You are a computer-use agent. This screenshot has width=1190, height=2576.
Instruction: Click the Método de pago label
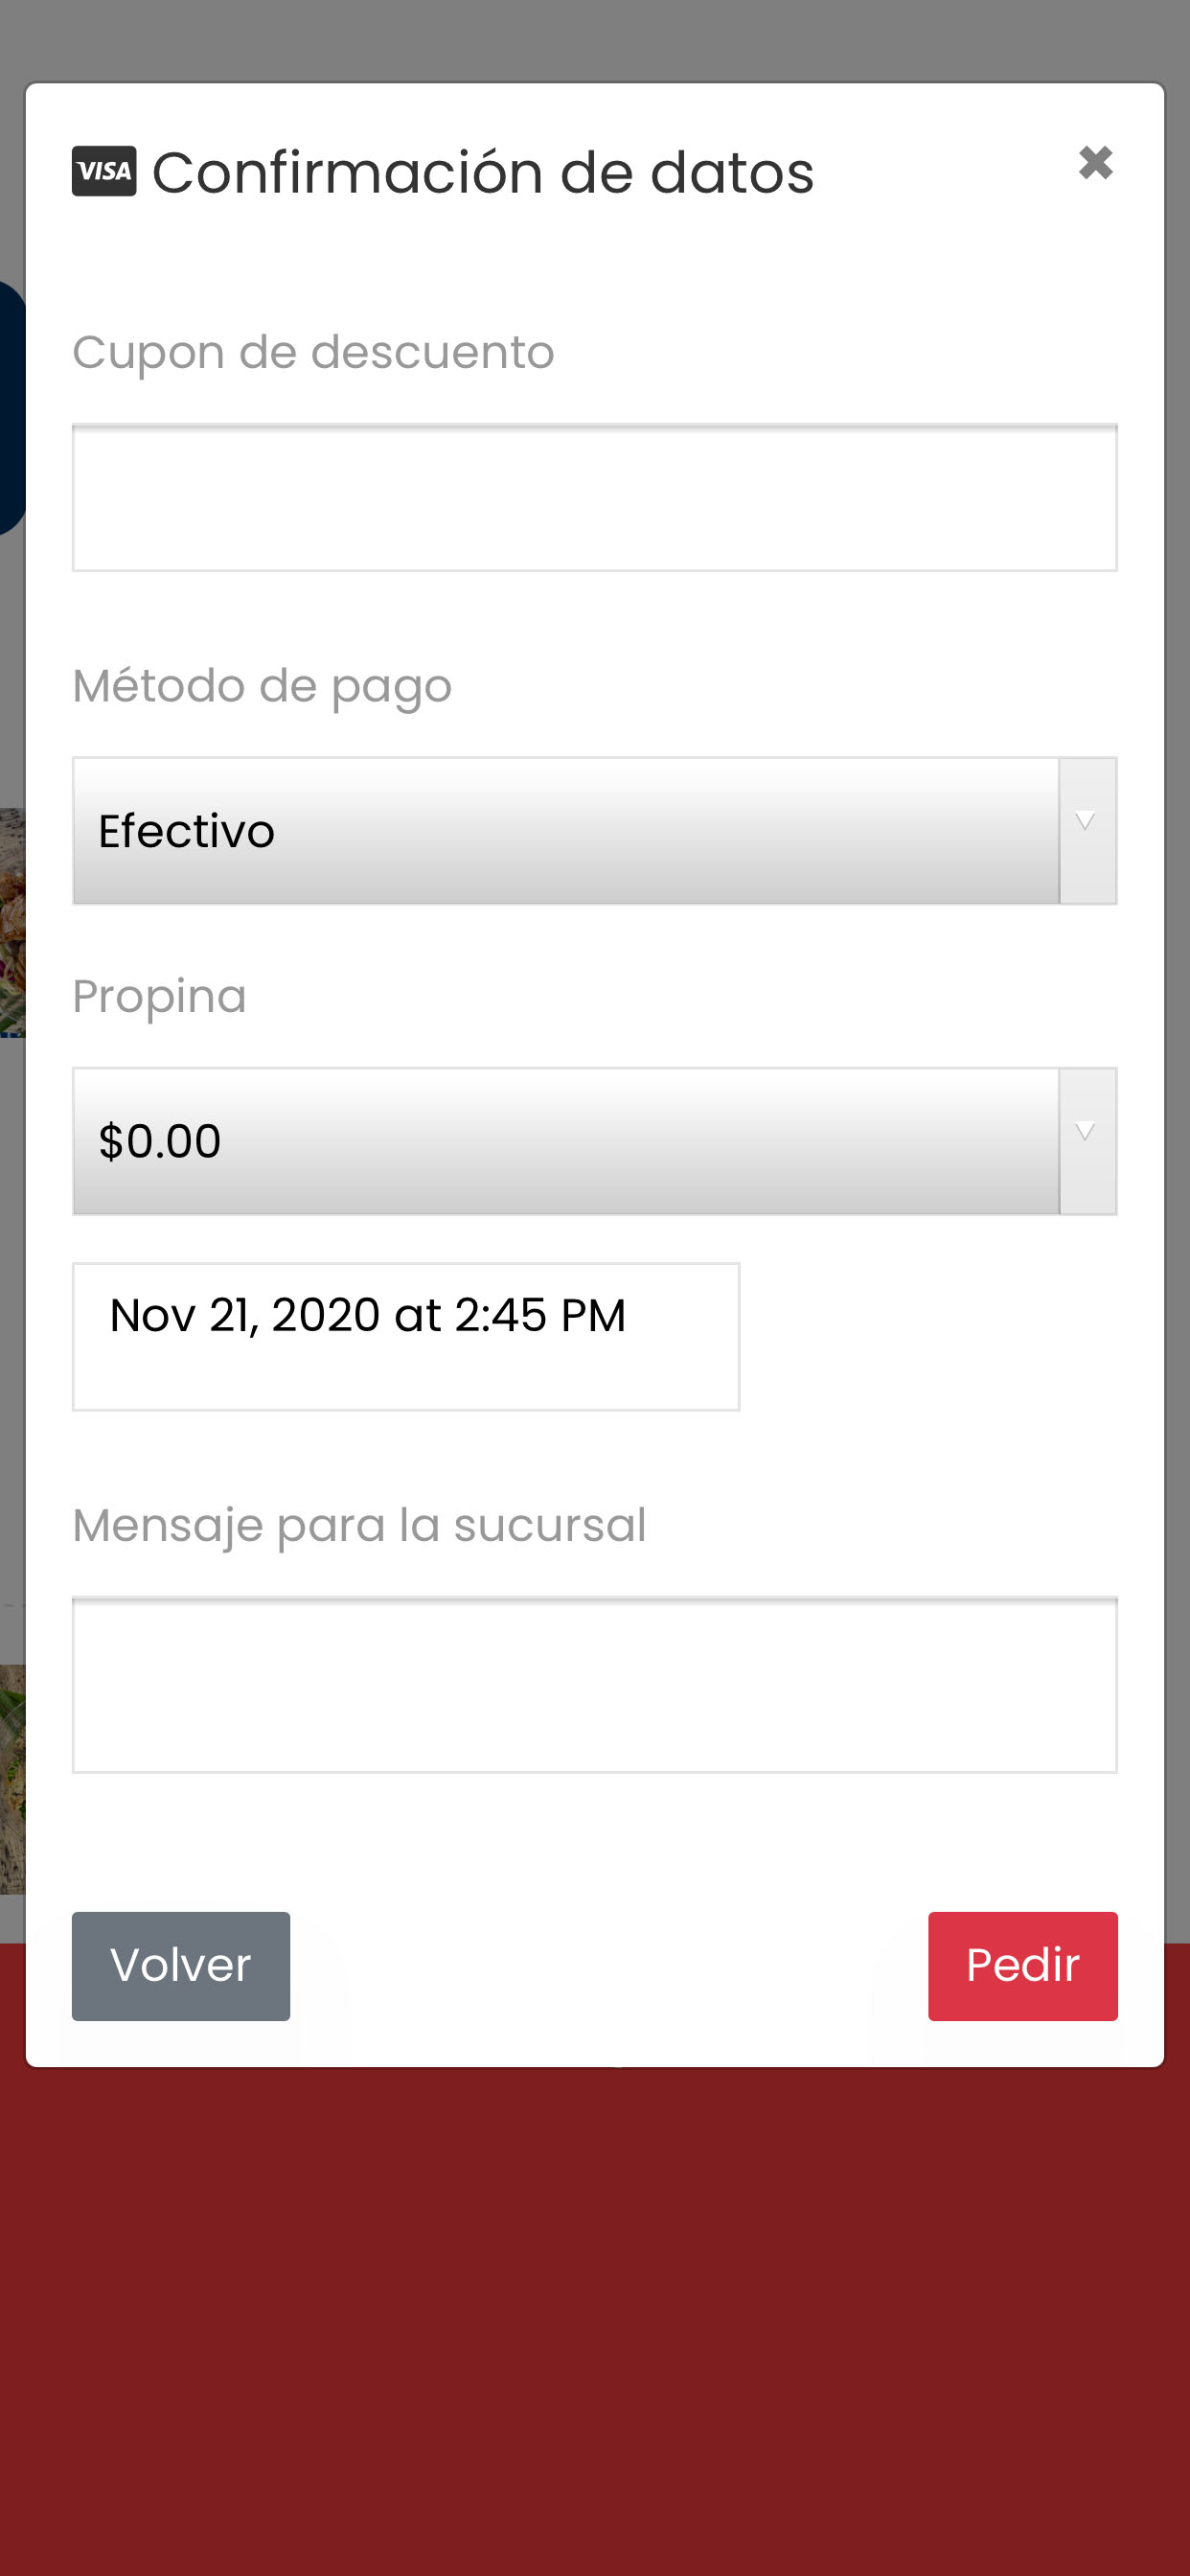coord(262,686)
